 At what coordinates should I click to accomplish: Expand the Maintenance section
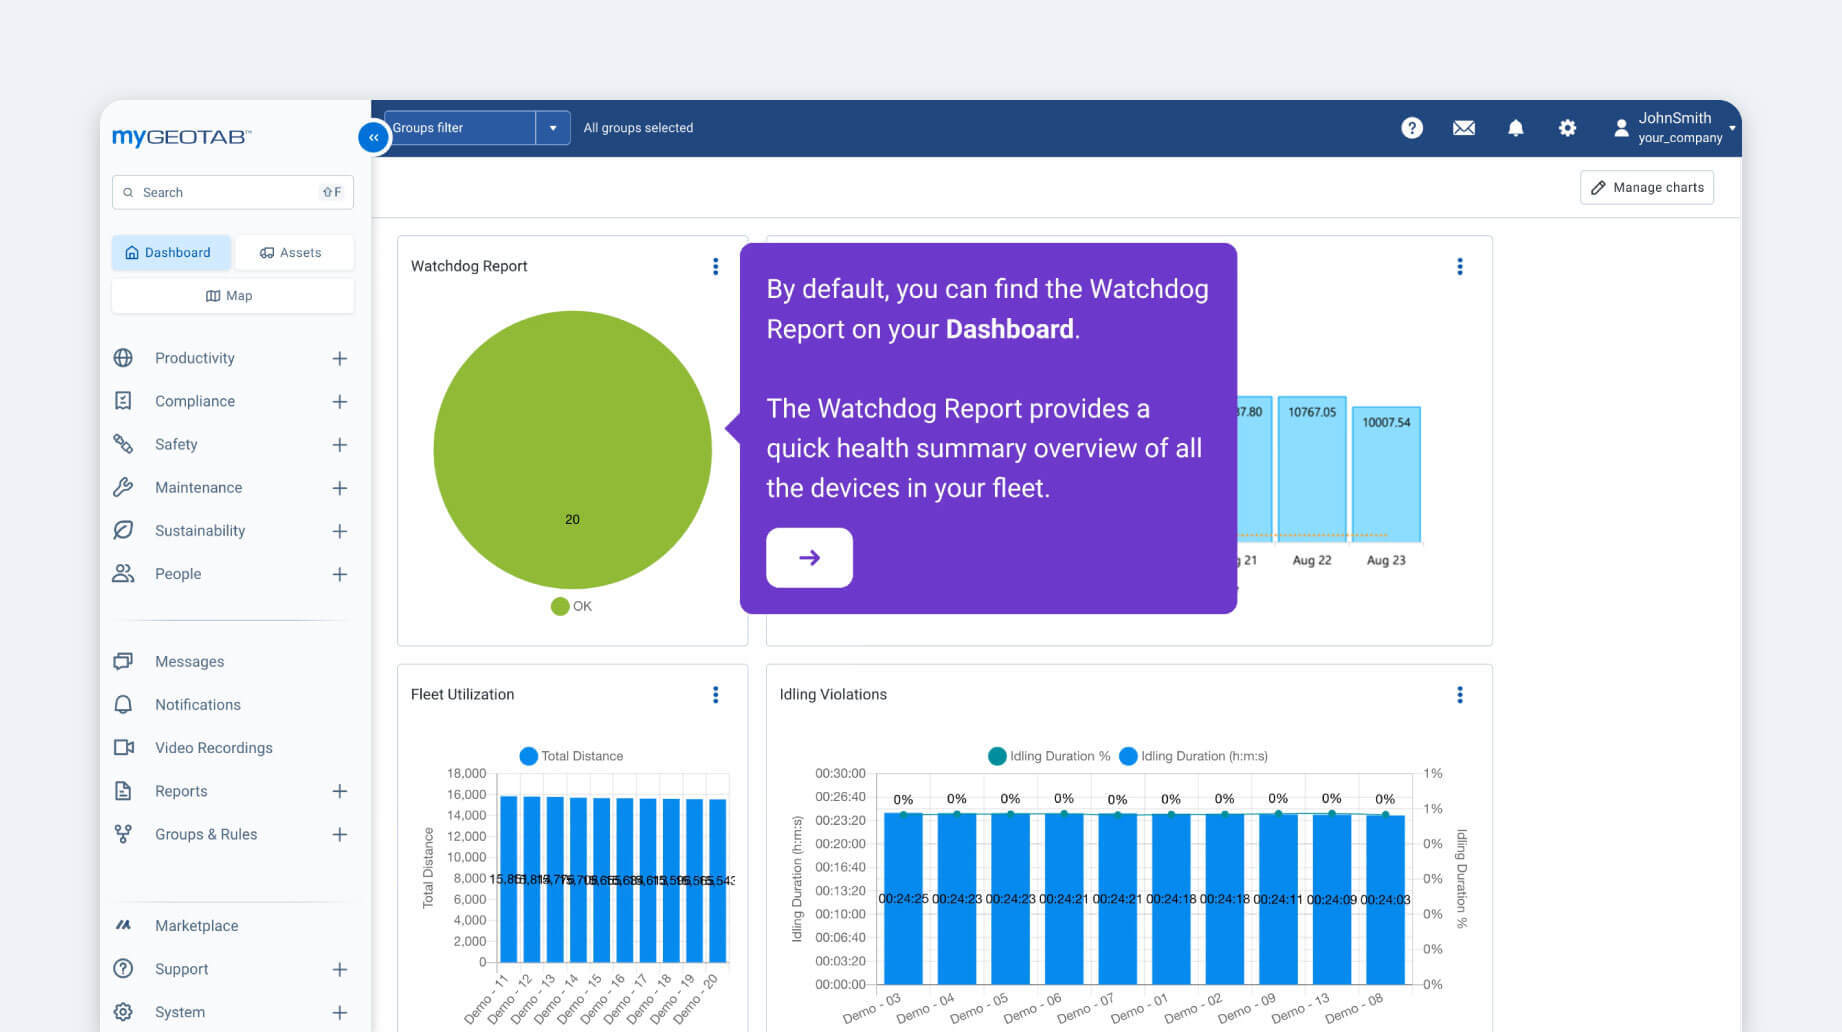(340, 487)
